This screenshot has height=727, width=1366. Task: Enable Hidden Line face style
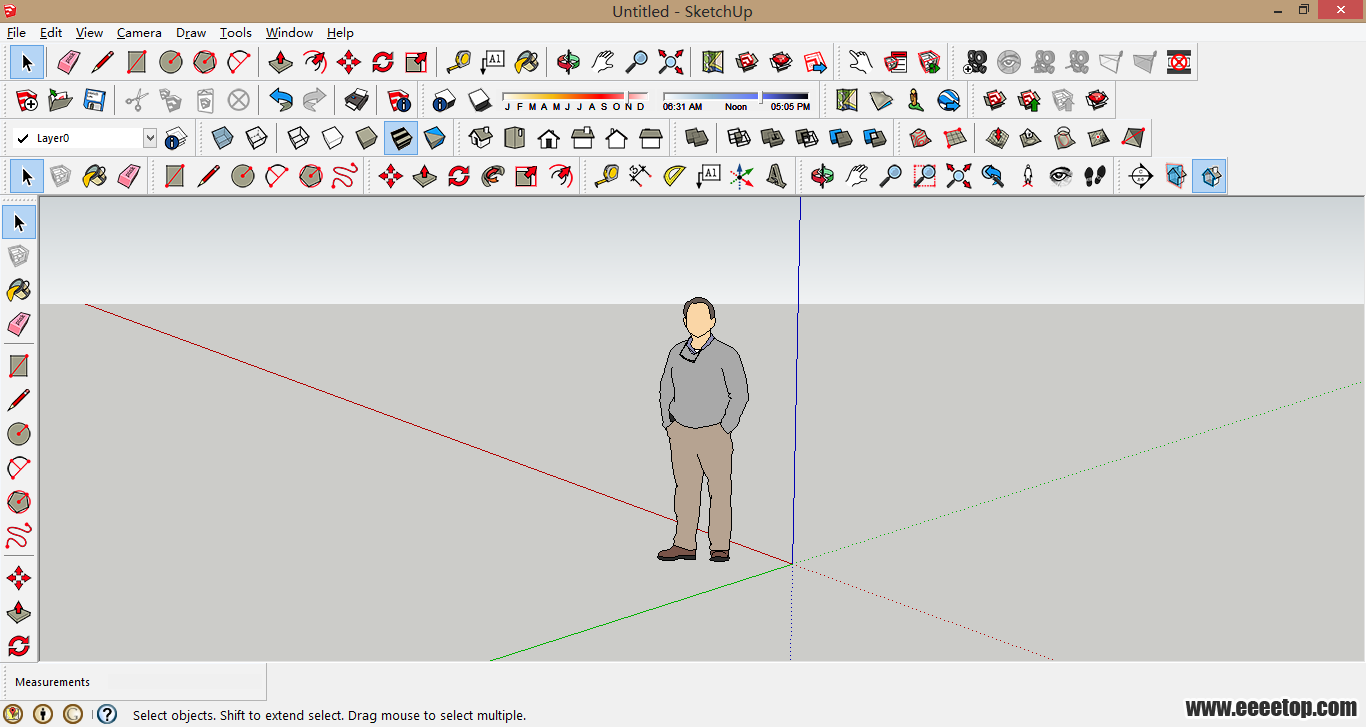pos(333,137)
